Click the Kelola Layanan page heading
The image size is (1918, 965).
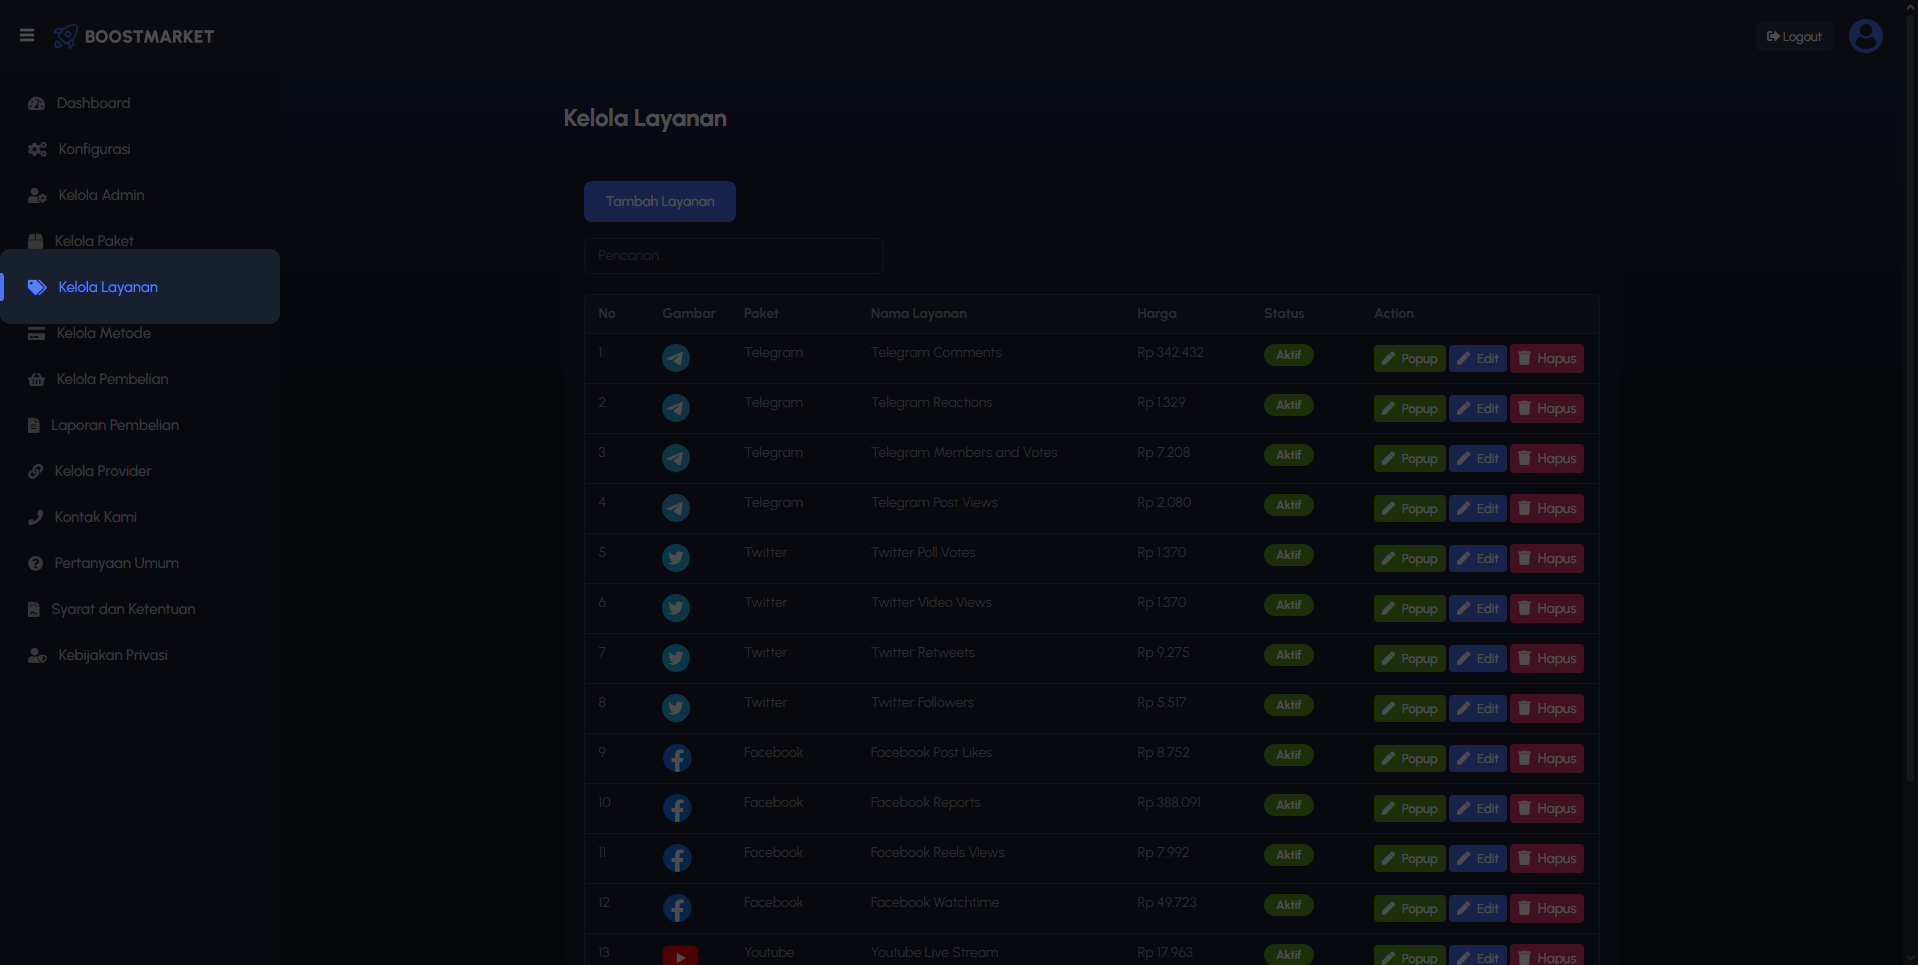645,118
